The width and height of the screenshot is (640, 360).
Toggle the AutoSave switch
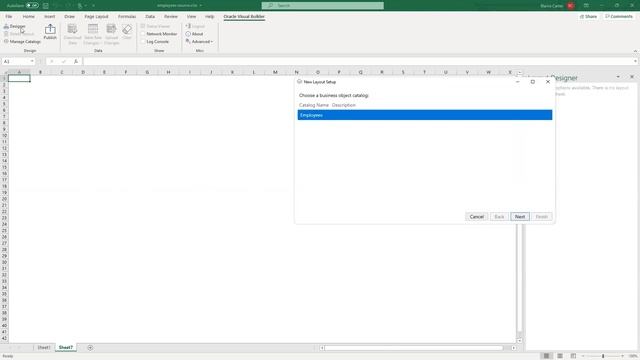(32, 6)
